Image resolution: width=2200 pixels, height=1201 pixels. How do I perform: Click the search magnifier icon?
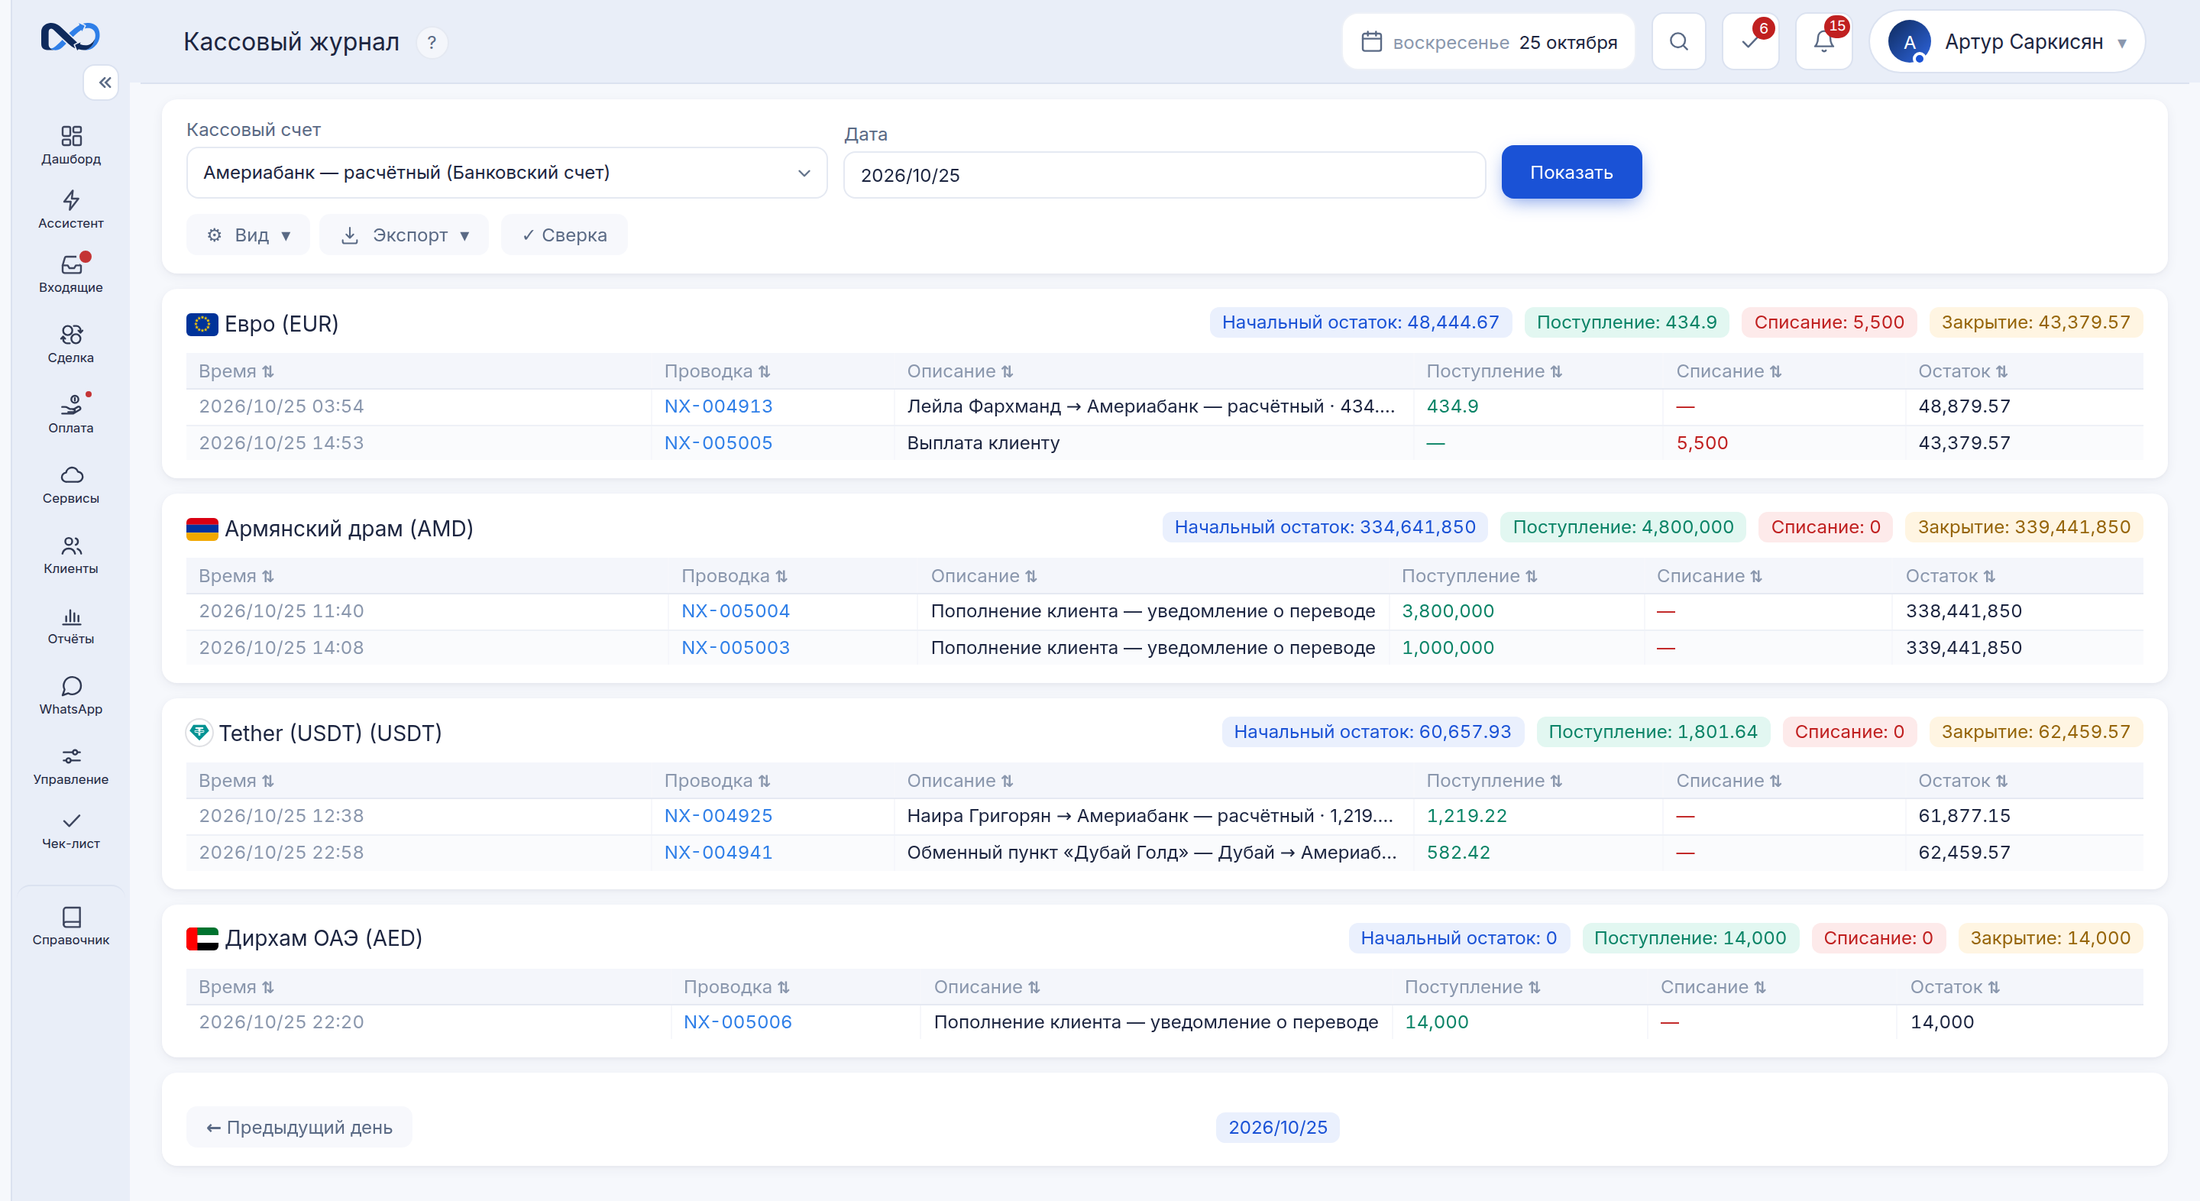pyautogui.click(x=1679, y=42)
